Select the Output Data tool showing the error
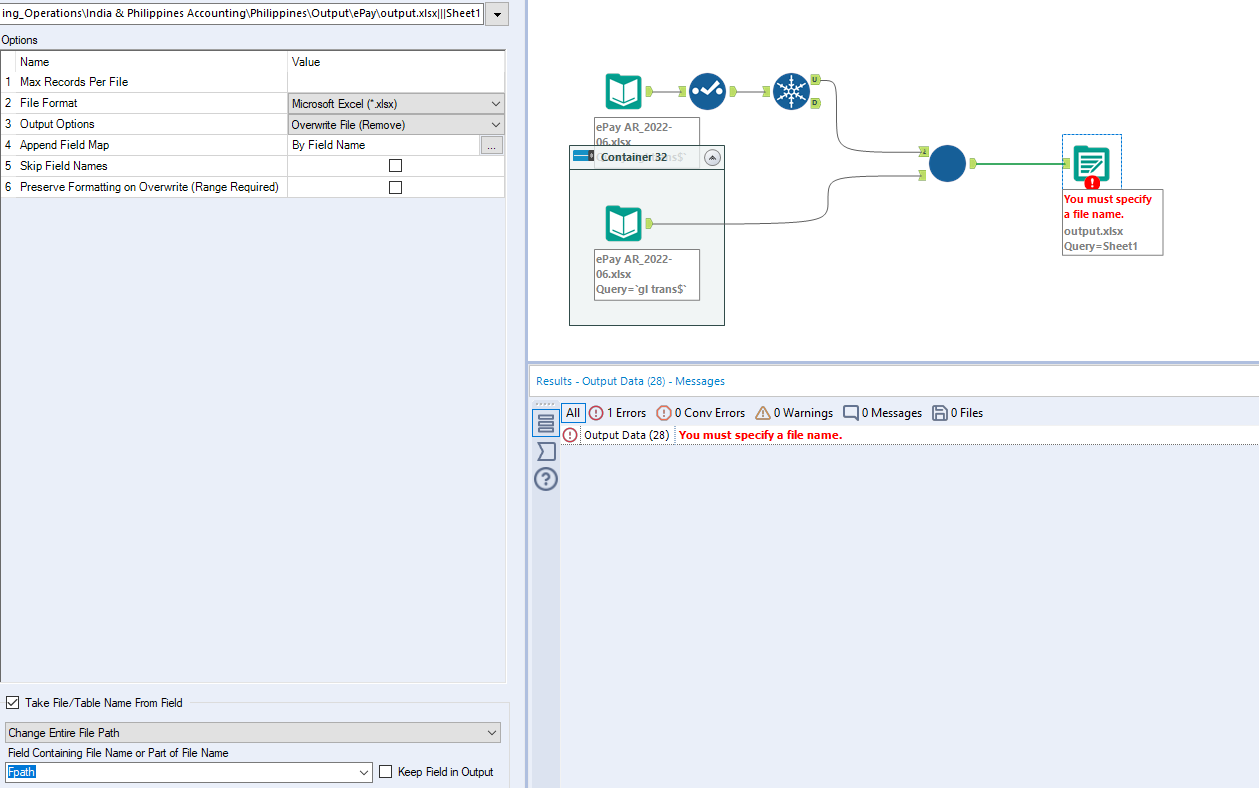Image resolution: width=1259 pixels, height=788 pixels. [1091, 162]
